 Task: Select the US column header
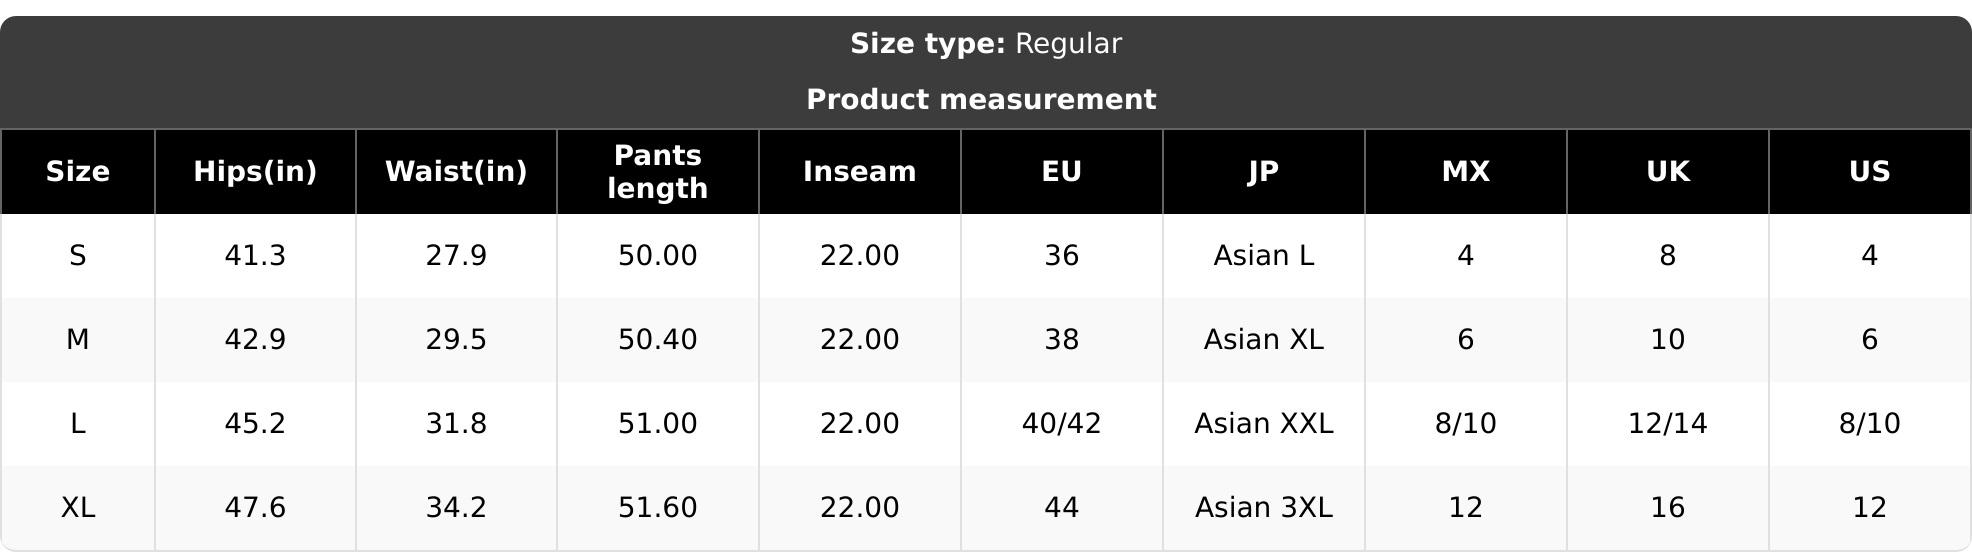click(x=1870, y=172)
